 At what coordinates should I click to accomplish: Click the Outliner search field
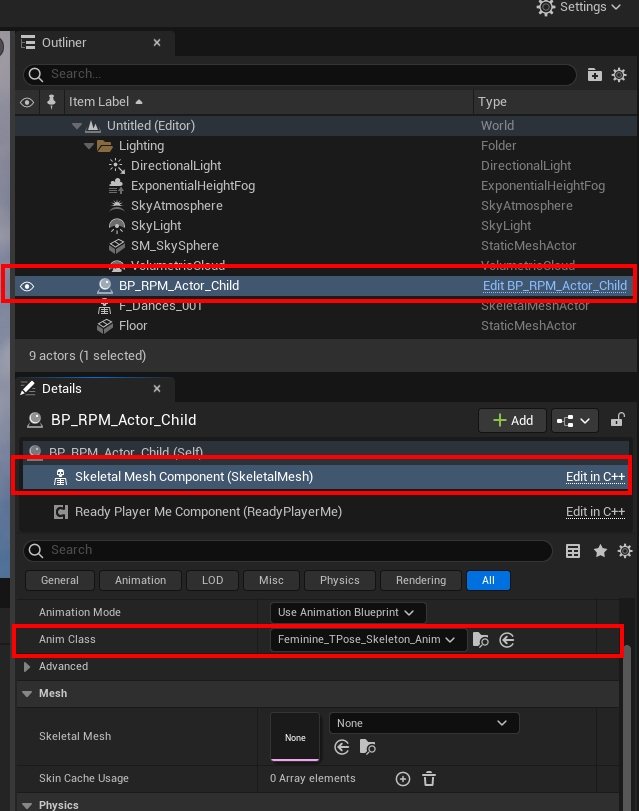(299, 74)
